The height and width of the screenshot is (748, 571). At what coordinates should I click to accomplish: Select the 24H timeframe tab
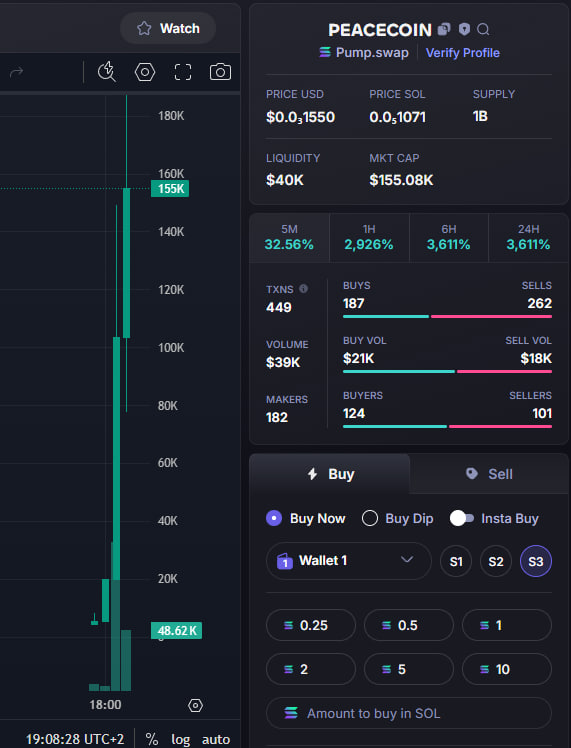pyautogui.click(x=528, y=238)
